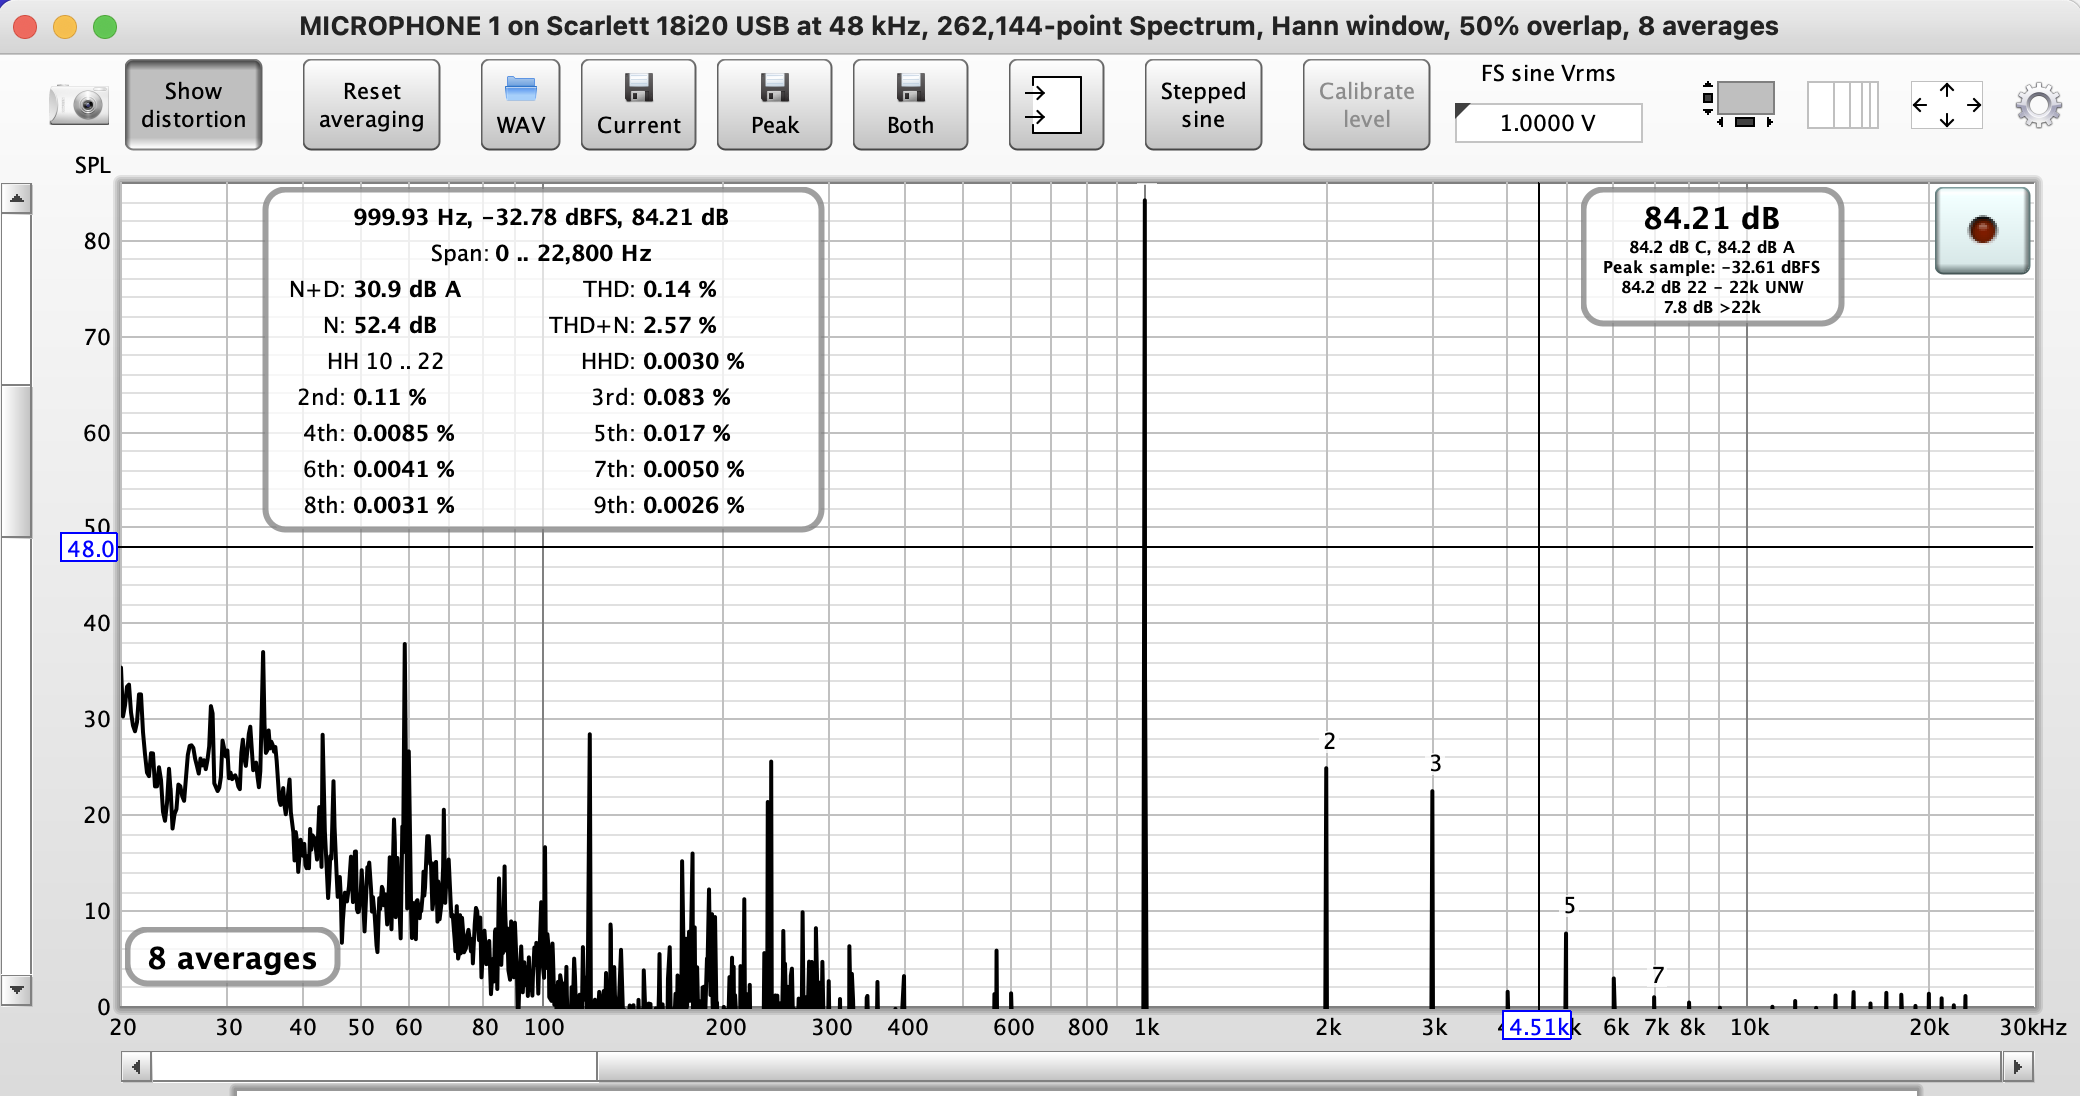Start a Stepped sine measurement
Viewport: 2080px width, 1096px height.
tap(1203, 105)
